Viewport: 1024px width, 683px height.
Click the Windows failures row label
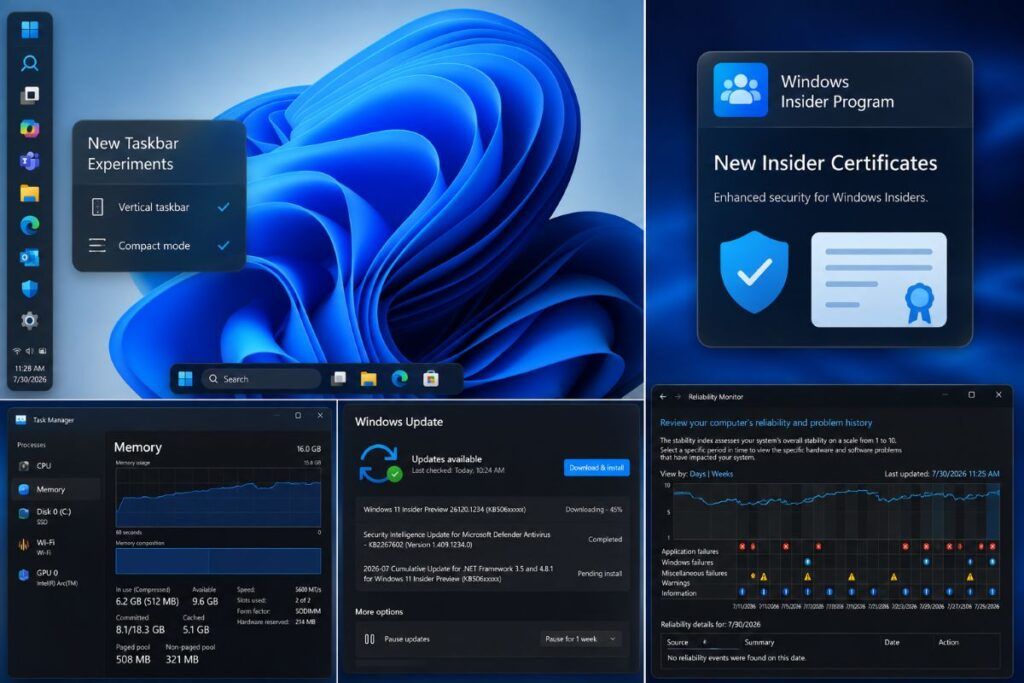[x=687, y=562]
